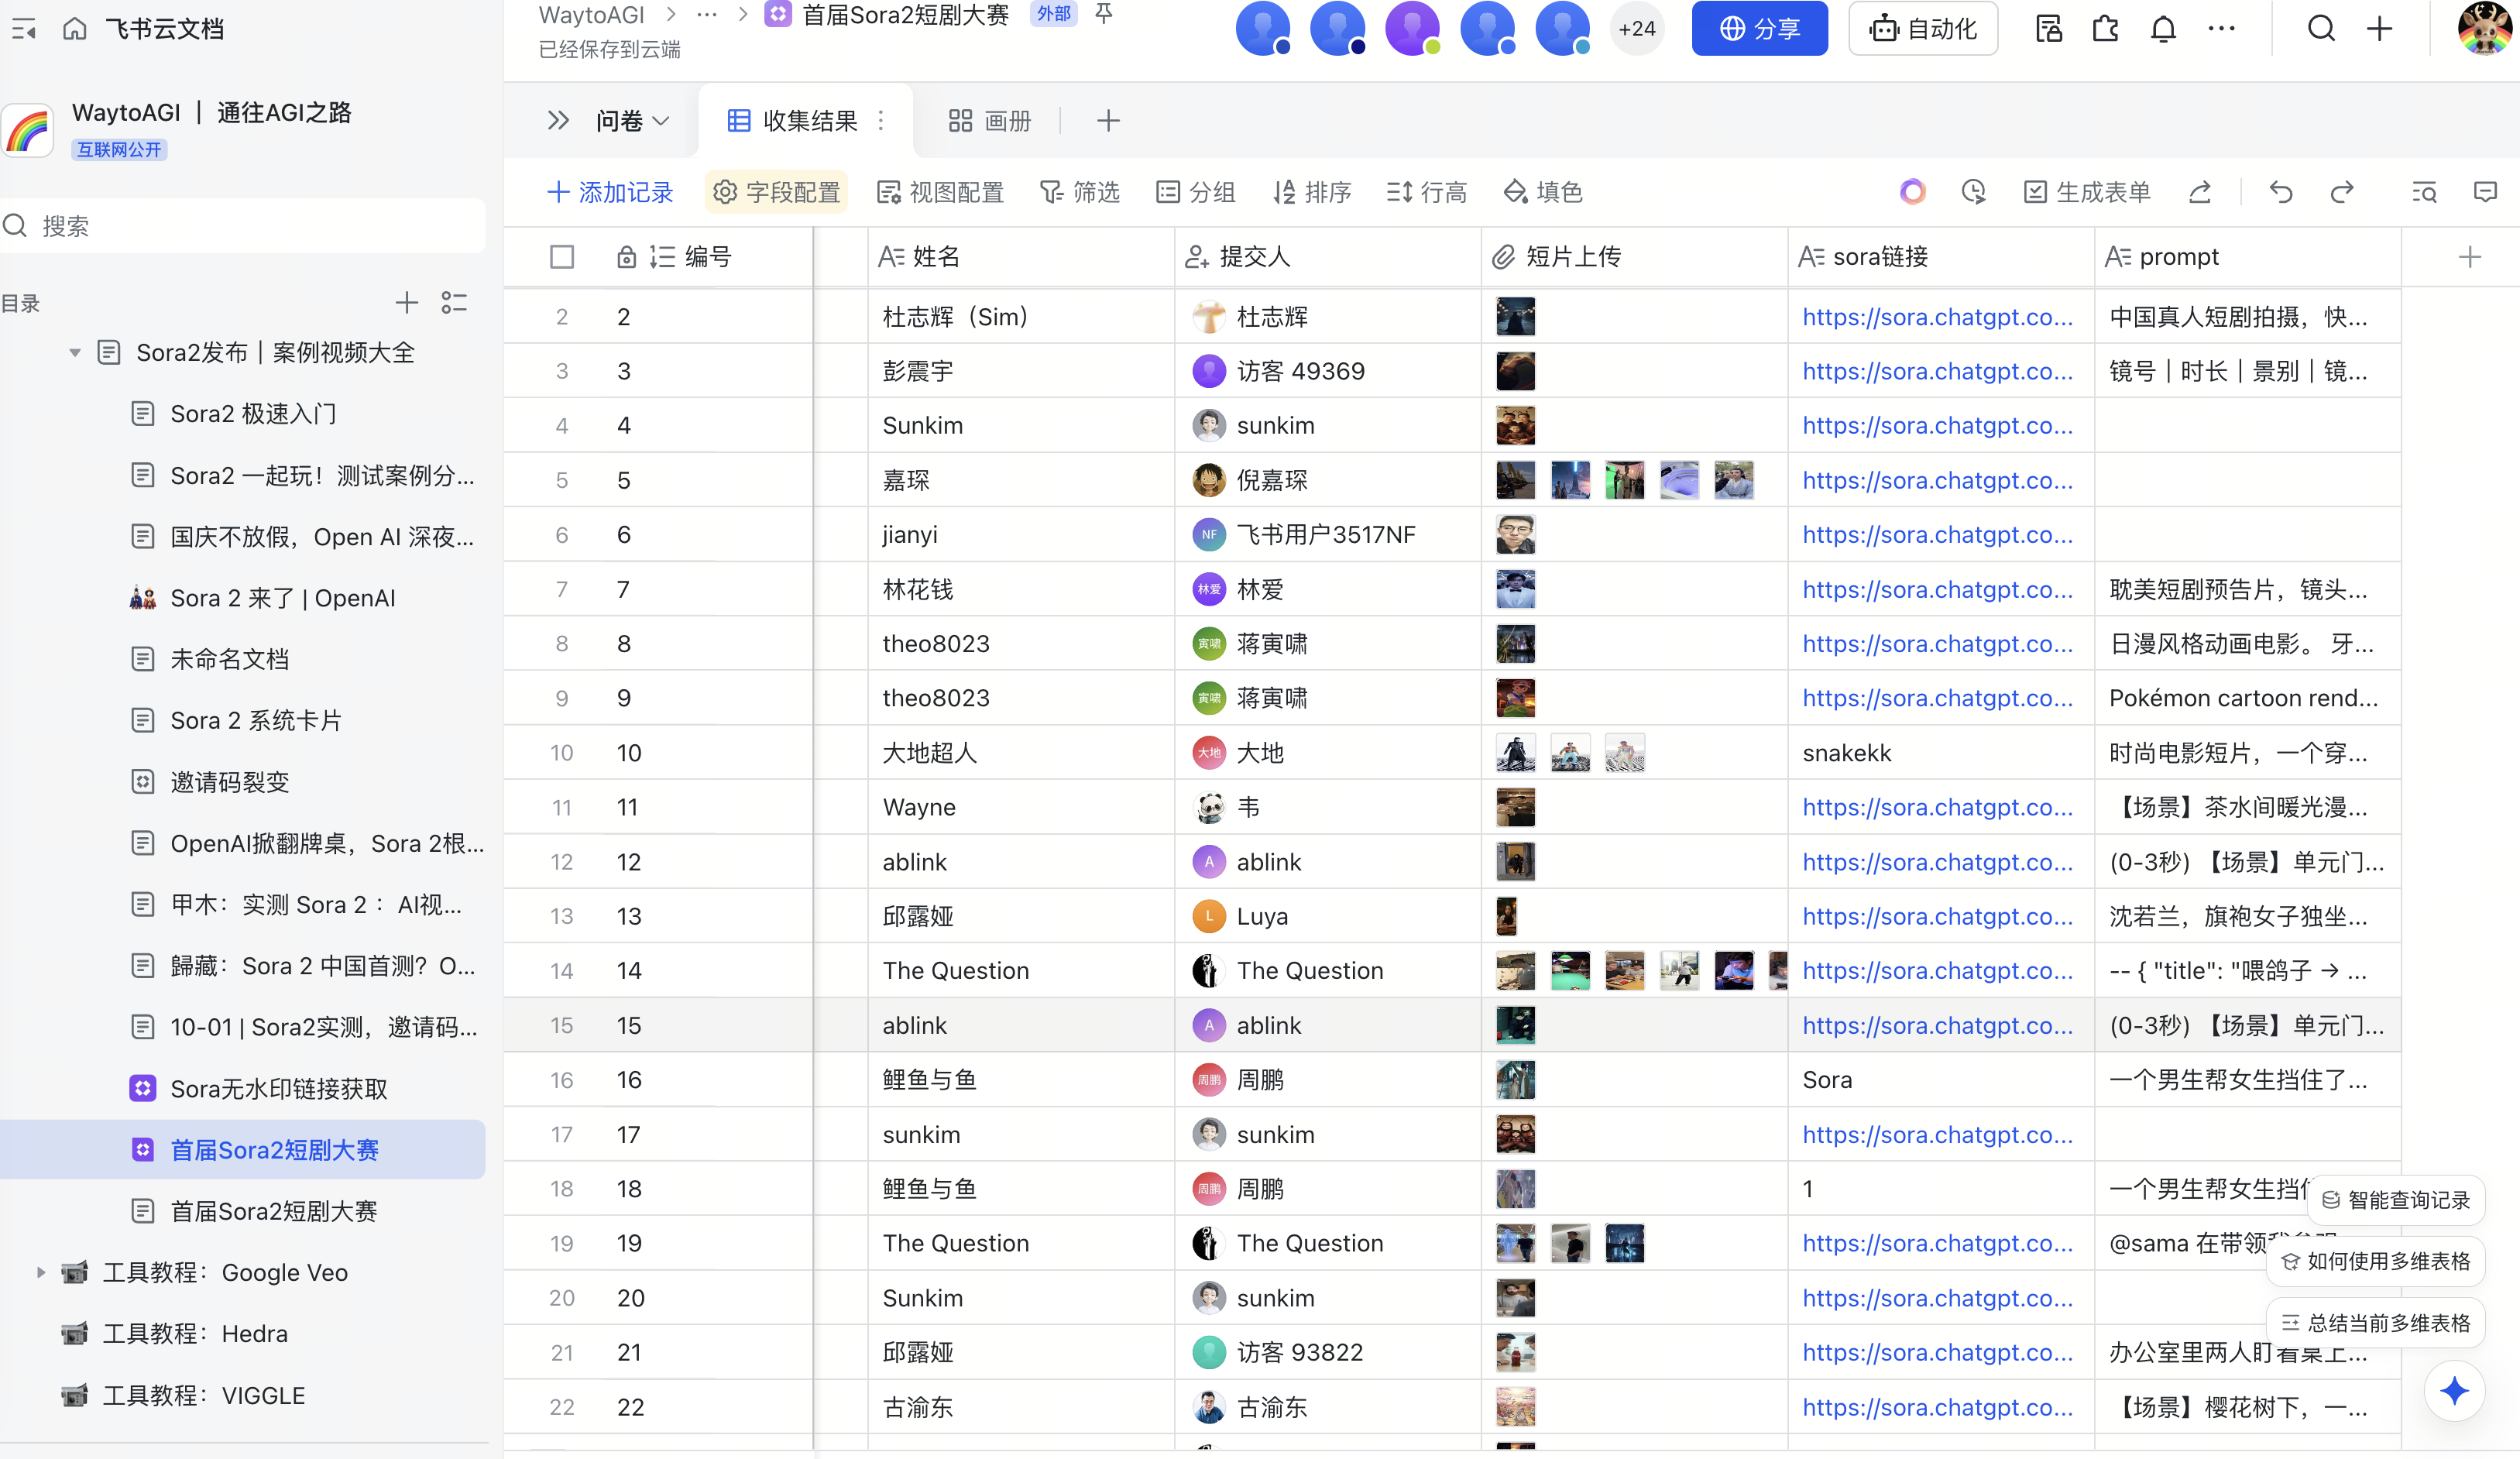Switch to the 画册 tab
This screenshot has height=1459, width=2520.
point(989,121)
